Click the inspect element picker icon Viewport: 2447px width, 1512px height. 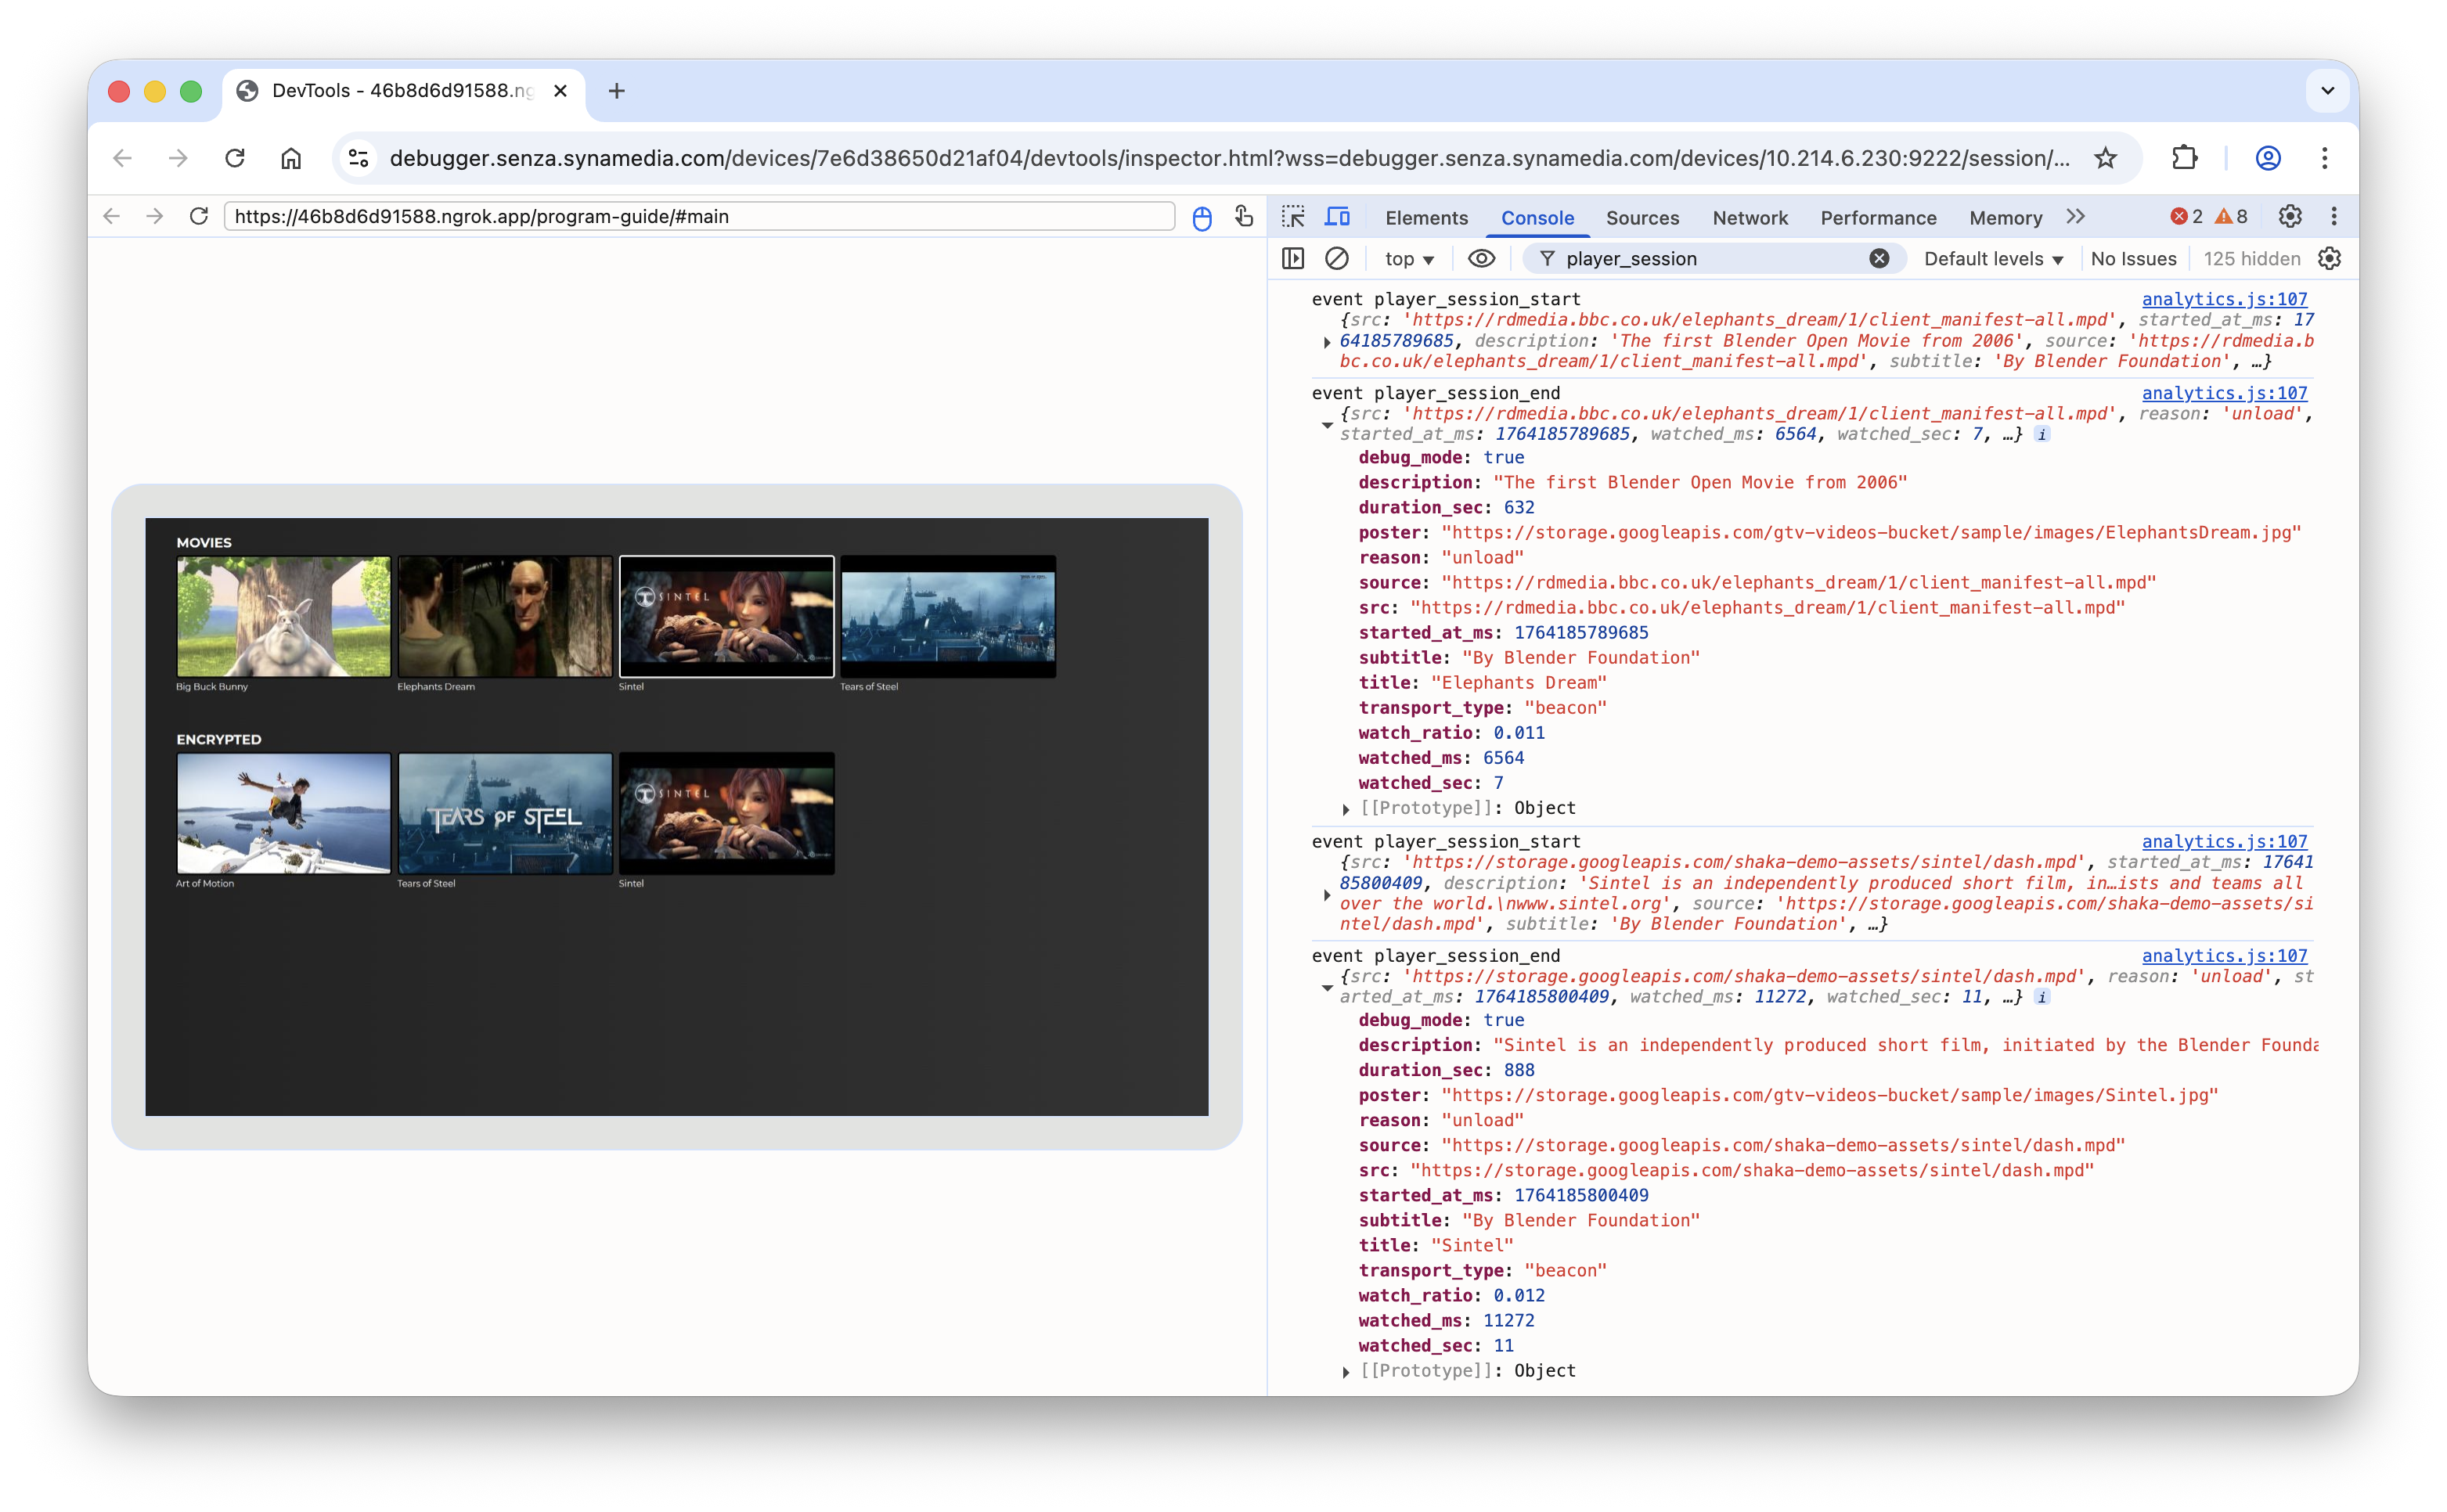[1293, 217]
